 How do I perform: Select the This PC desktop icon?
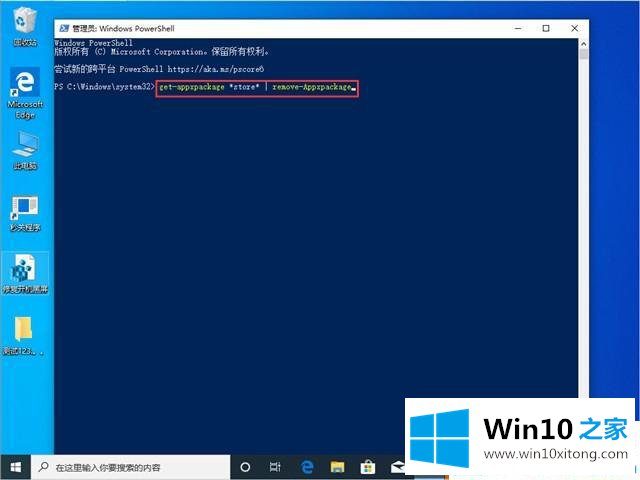point(25,150)
